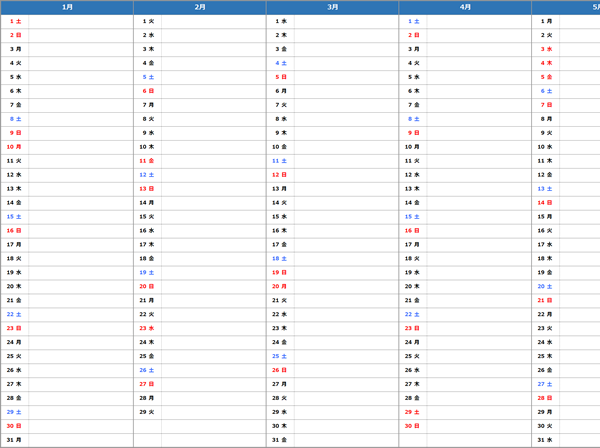Select the note cell beside 2月 day 14
This screenshot has width=600, height=448.
213,202
